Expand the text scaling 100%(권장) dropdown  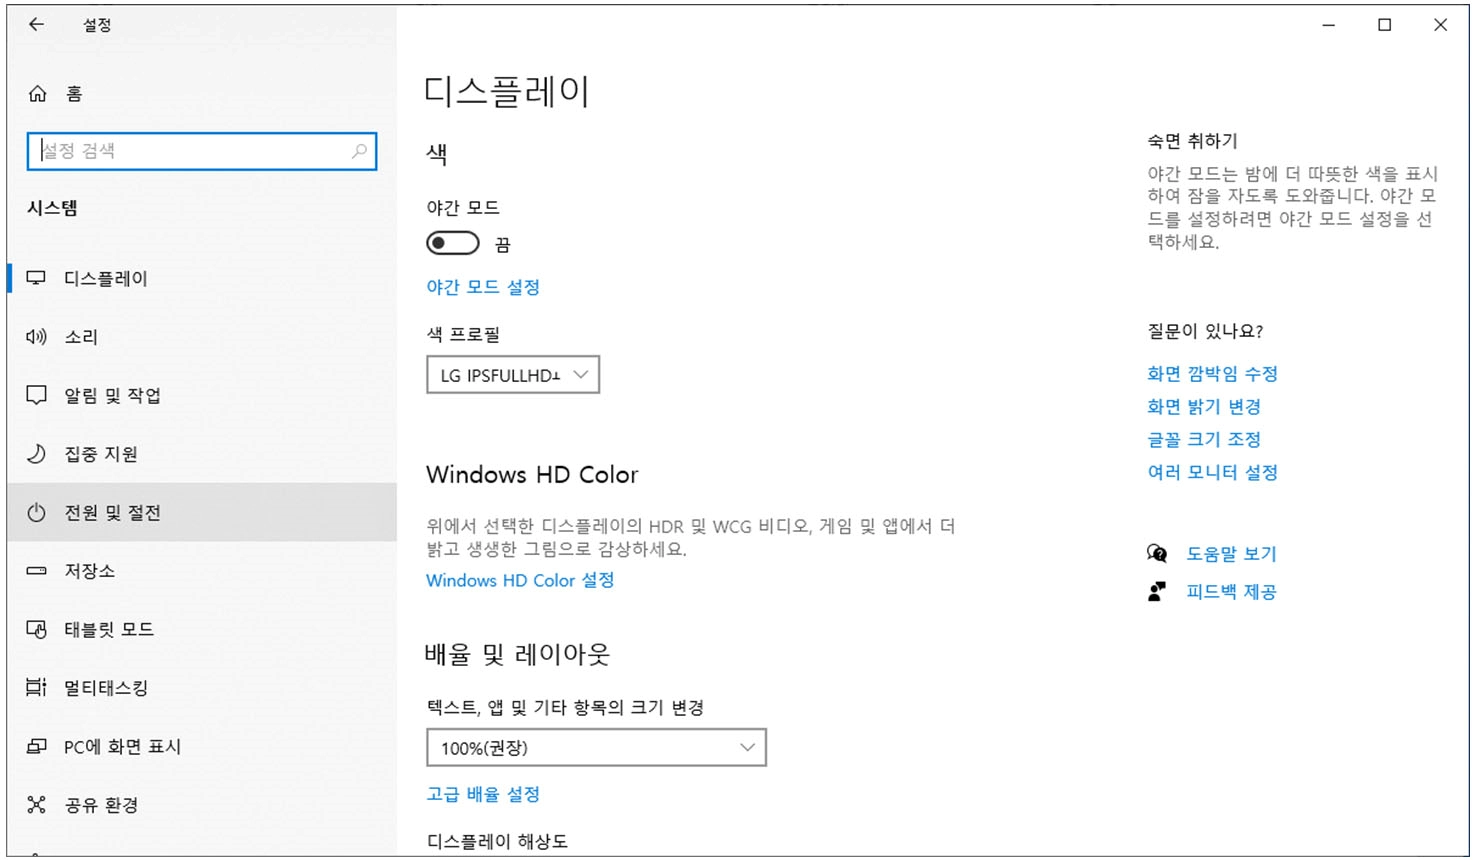point(596,747)
